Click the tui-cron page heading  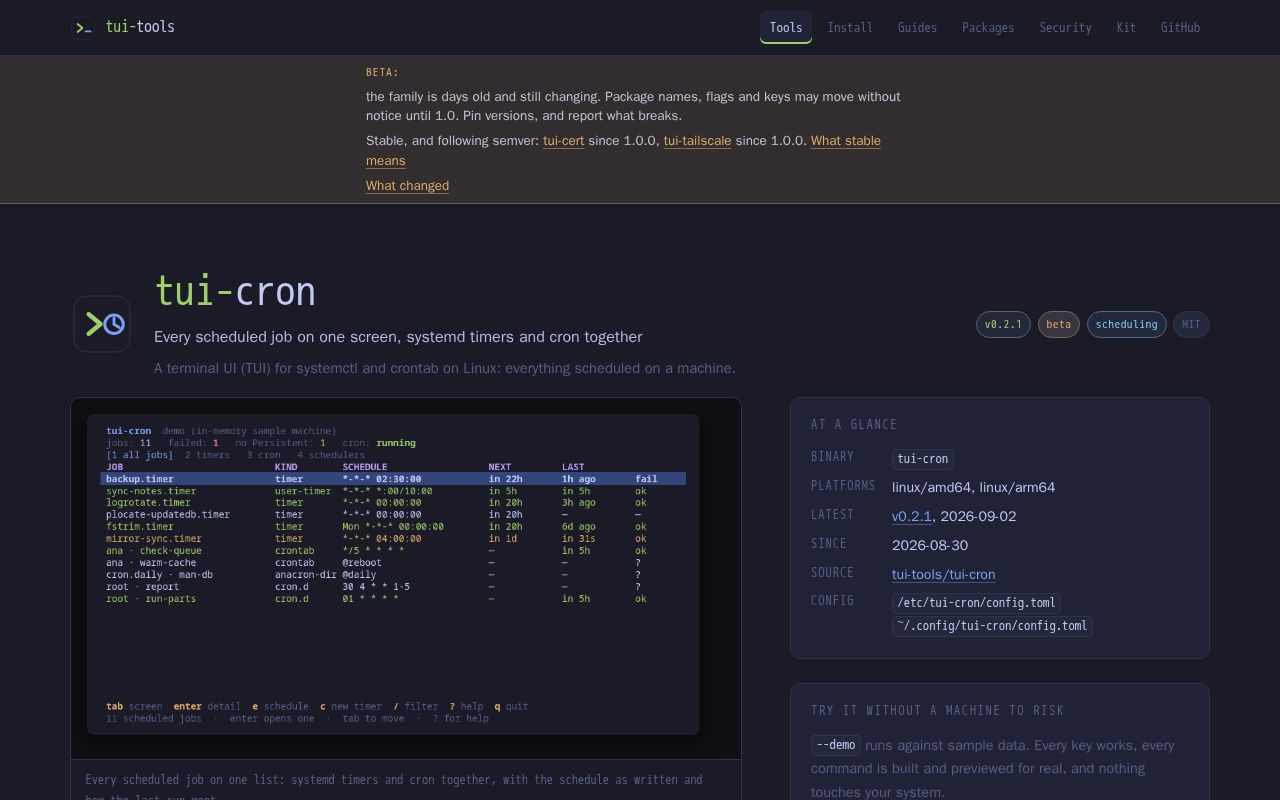(x=235, y=292)
